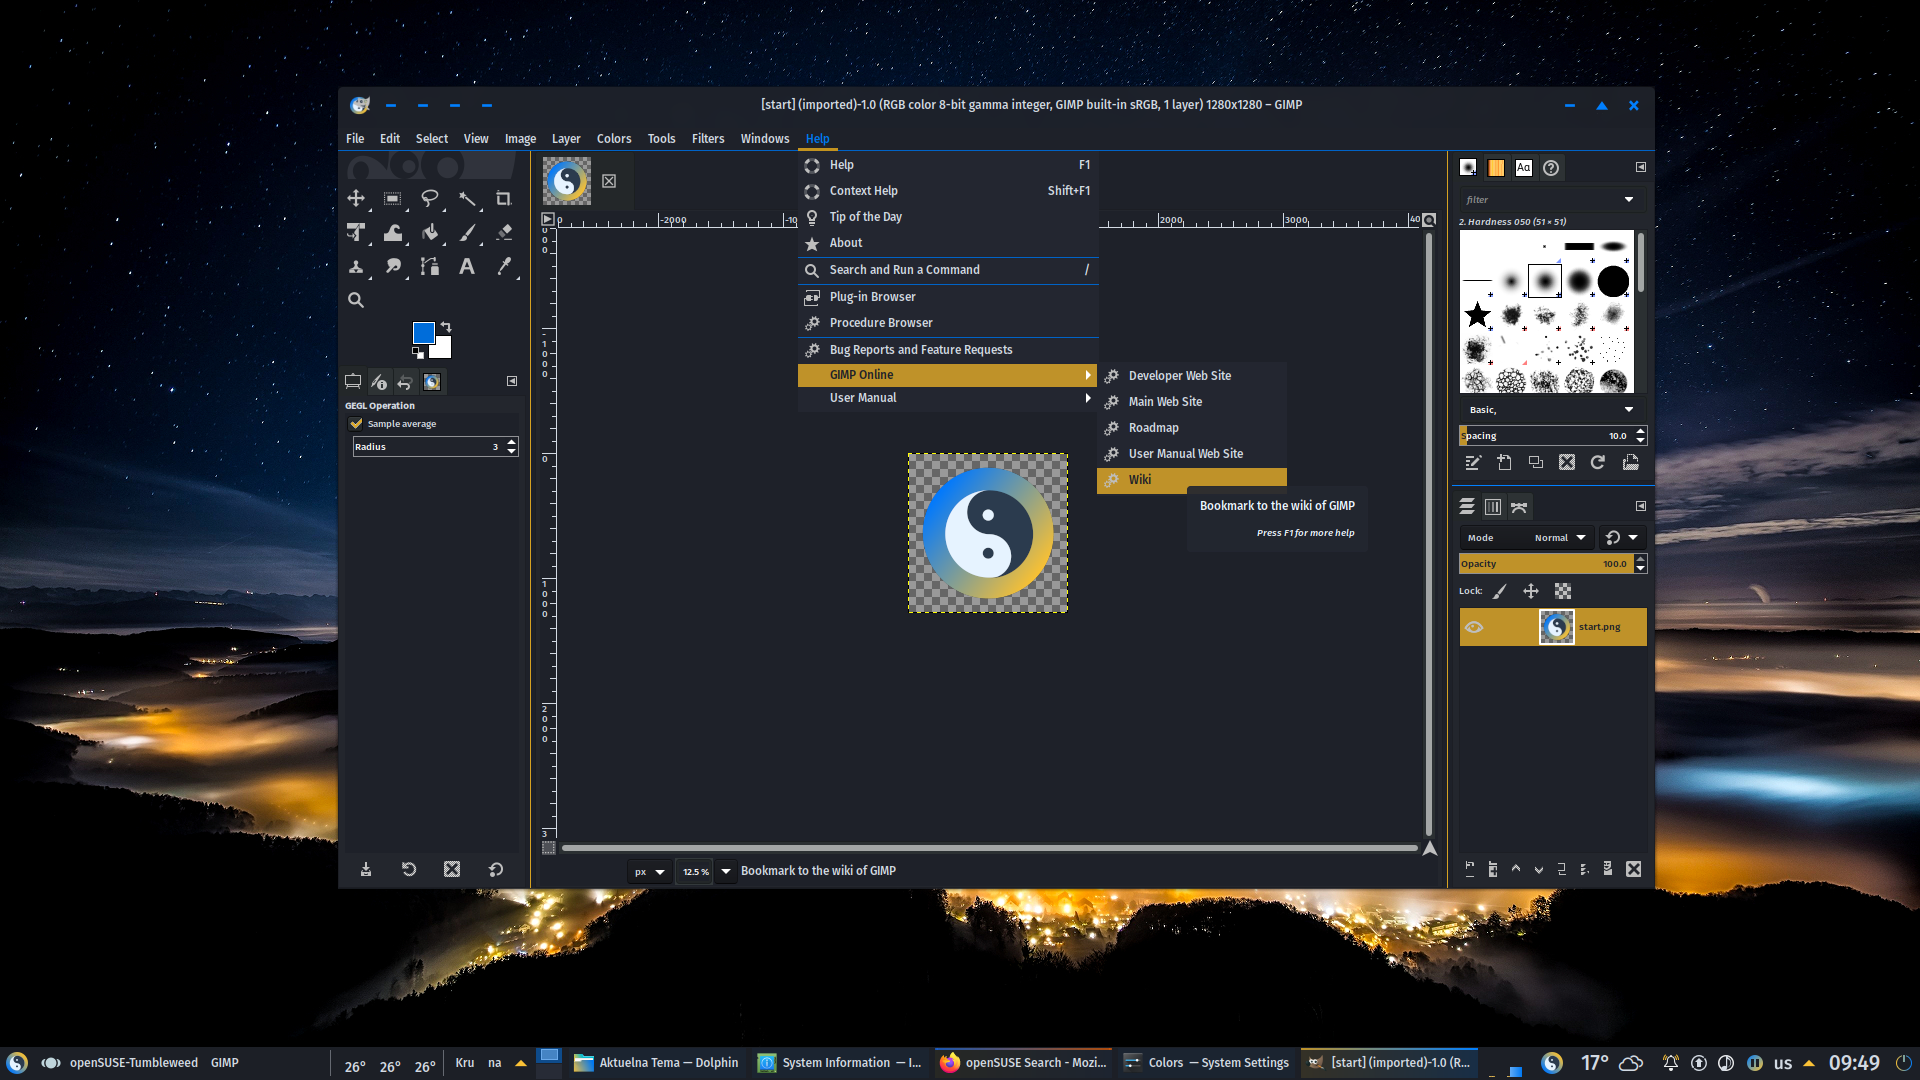
Task: Select the Smudge tool
Action: 393,267
